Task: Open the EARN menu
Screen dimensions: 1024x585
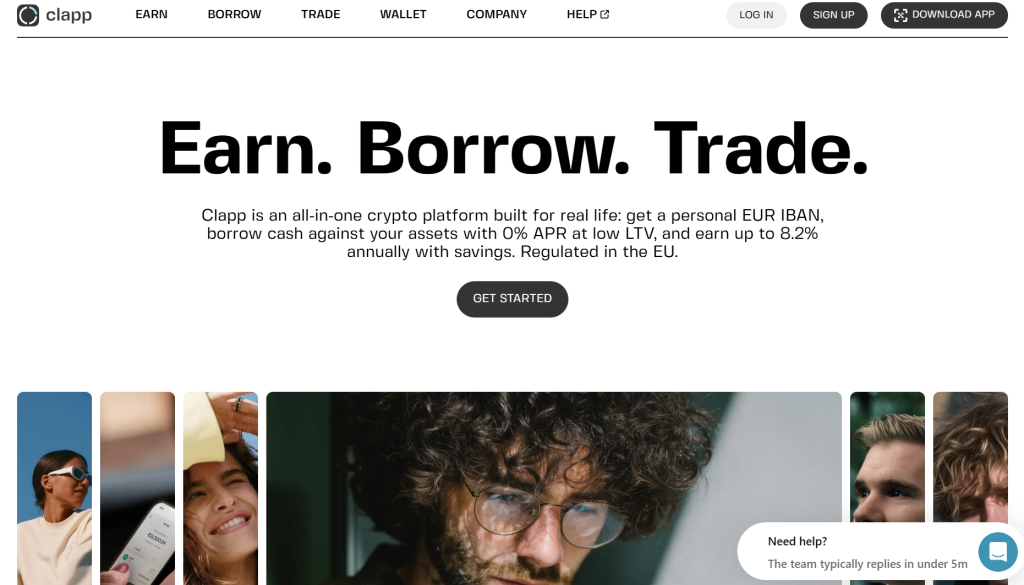Action: (x=152, y=14)
